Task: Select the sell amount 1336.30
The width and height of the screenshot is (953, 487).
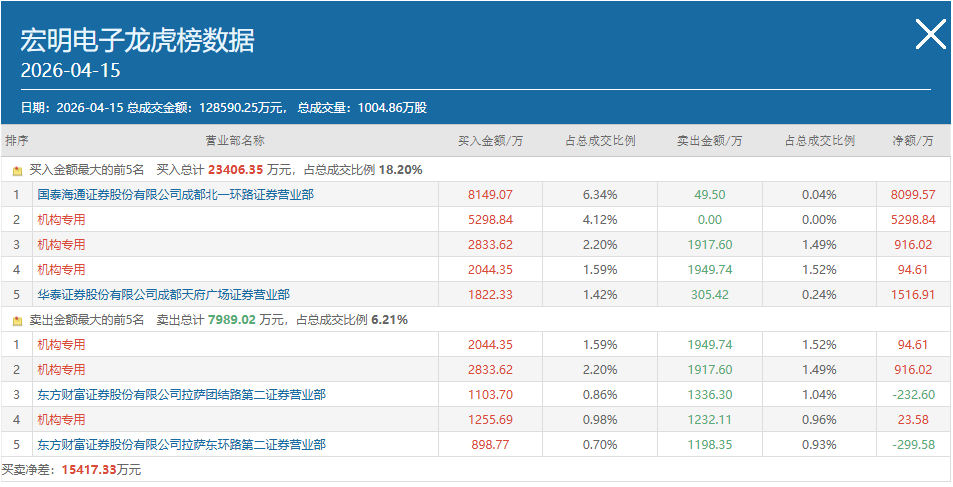Action: coord(710,395)
